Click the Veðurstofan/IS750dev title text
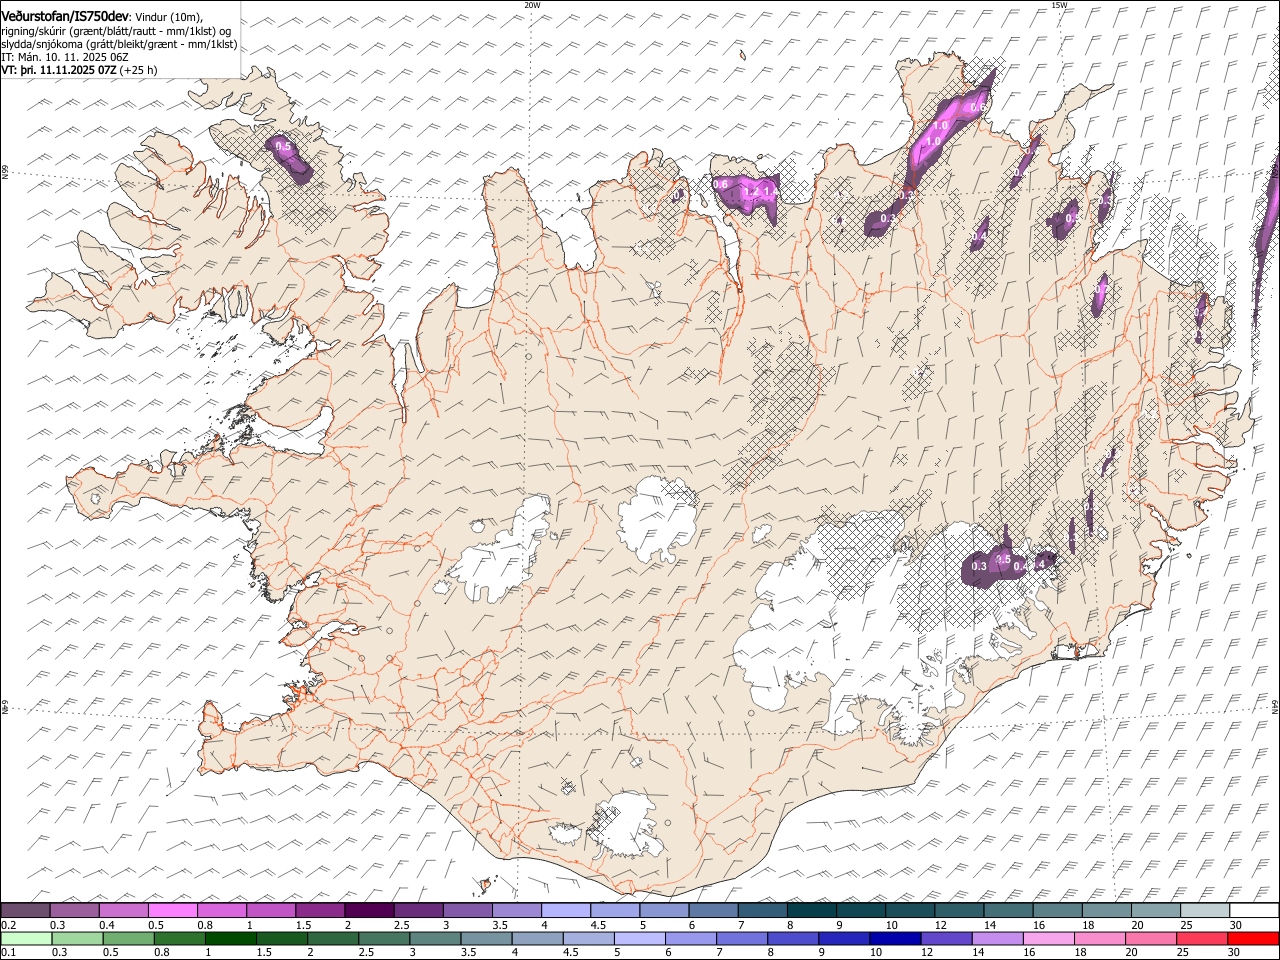This screenshot has width=1280, height=960. pos(65,17)
